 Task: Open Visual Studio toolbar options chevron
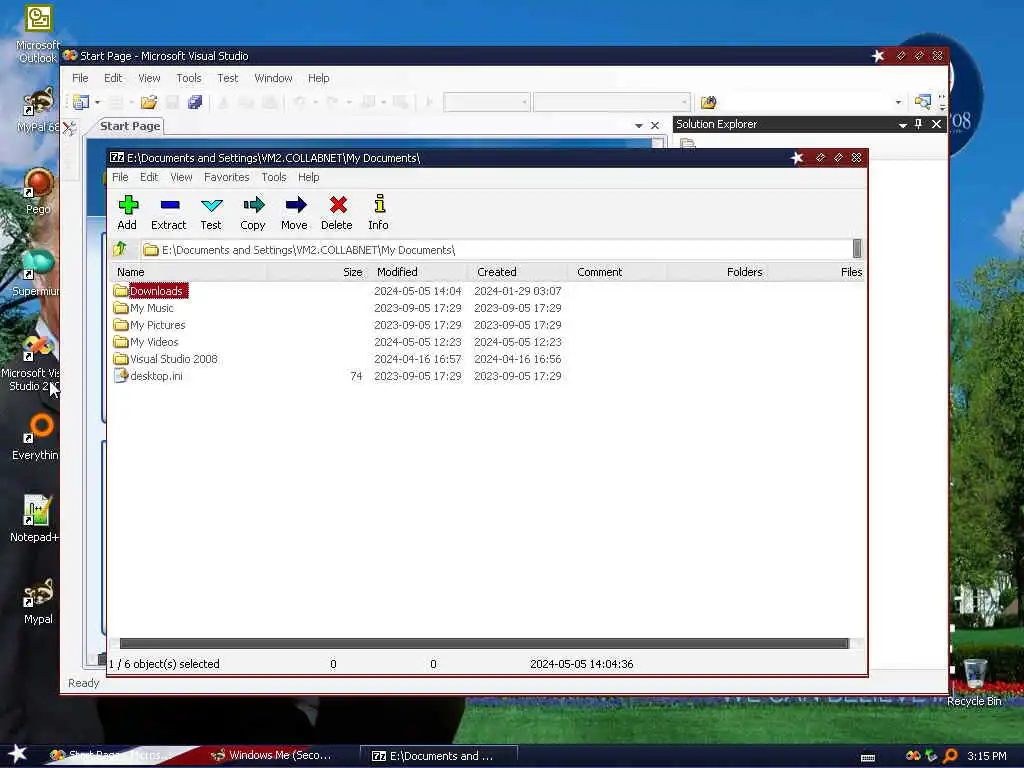point(942,103)
